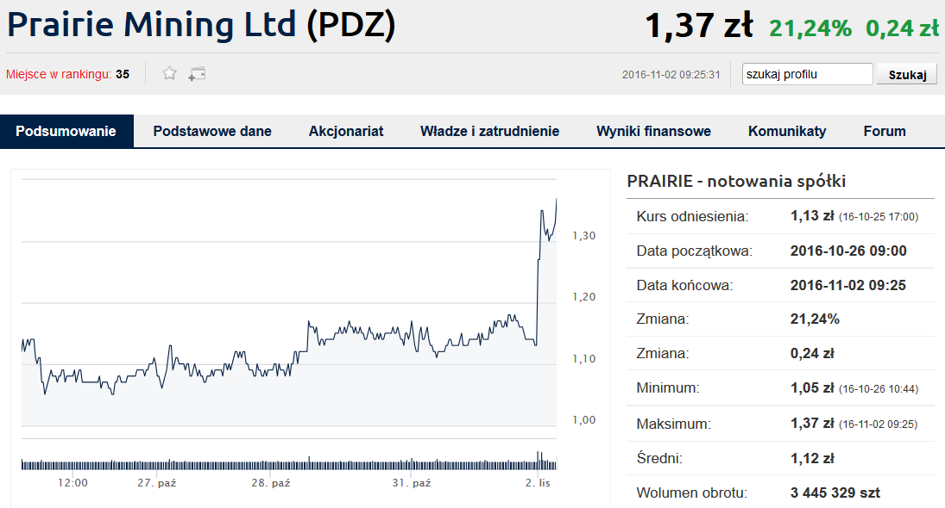Image resolution: width=945 pixels, height=508 pixels.
Task: Click the volume bars below chart
Action: point(289,463)
